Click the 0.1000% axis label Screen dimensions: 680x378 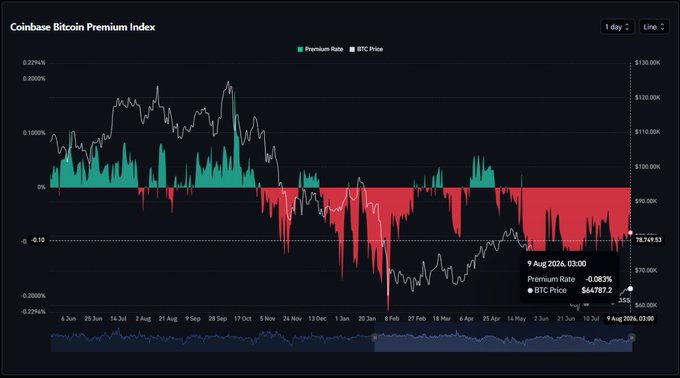(x=34, y=133)
